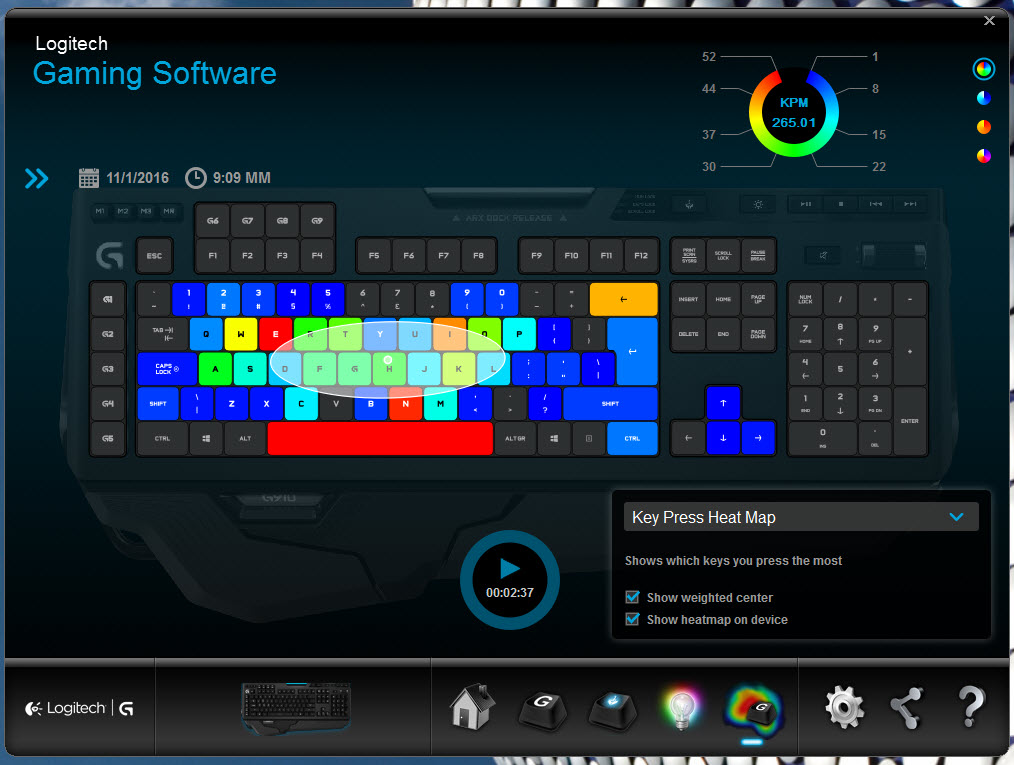Open the Settings gear icon
The image size is (1014, 765).
click(844, 707)
